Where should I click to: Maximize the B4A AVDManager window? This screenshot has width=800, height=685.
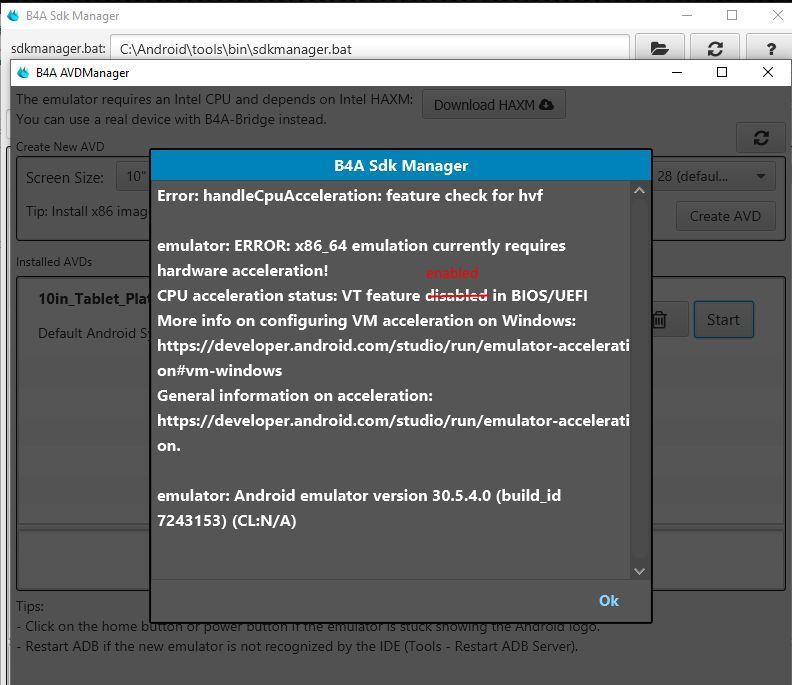(x=721, y=72)
